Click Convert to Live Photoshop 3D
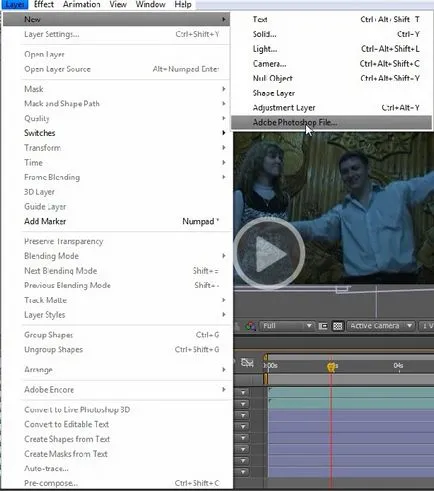Image resolution: width=434 pixels, height=491 pixels. tap(116, 410)
